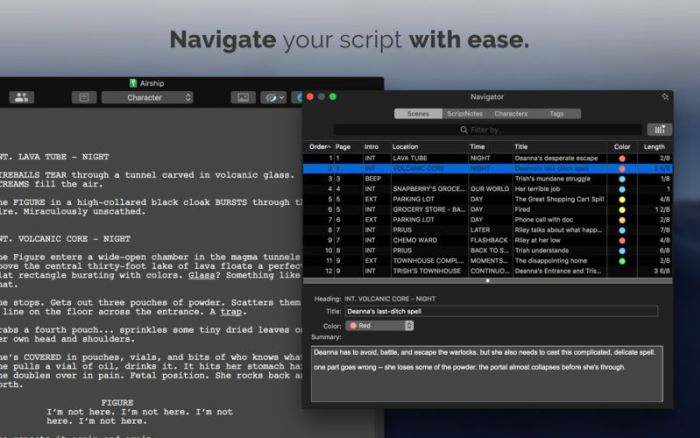Open the Color dropdown set to Red

(379, 326)
